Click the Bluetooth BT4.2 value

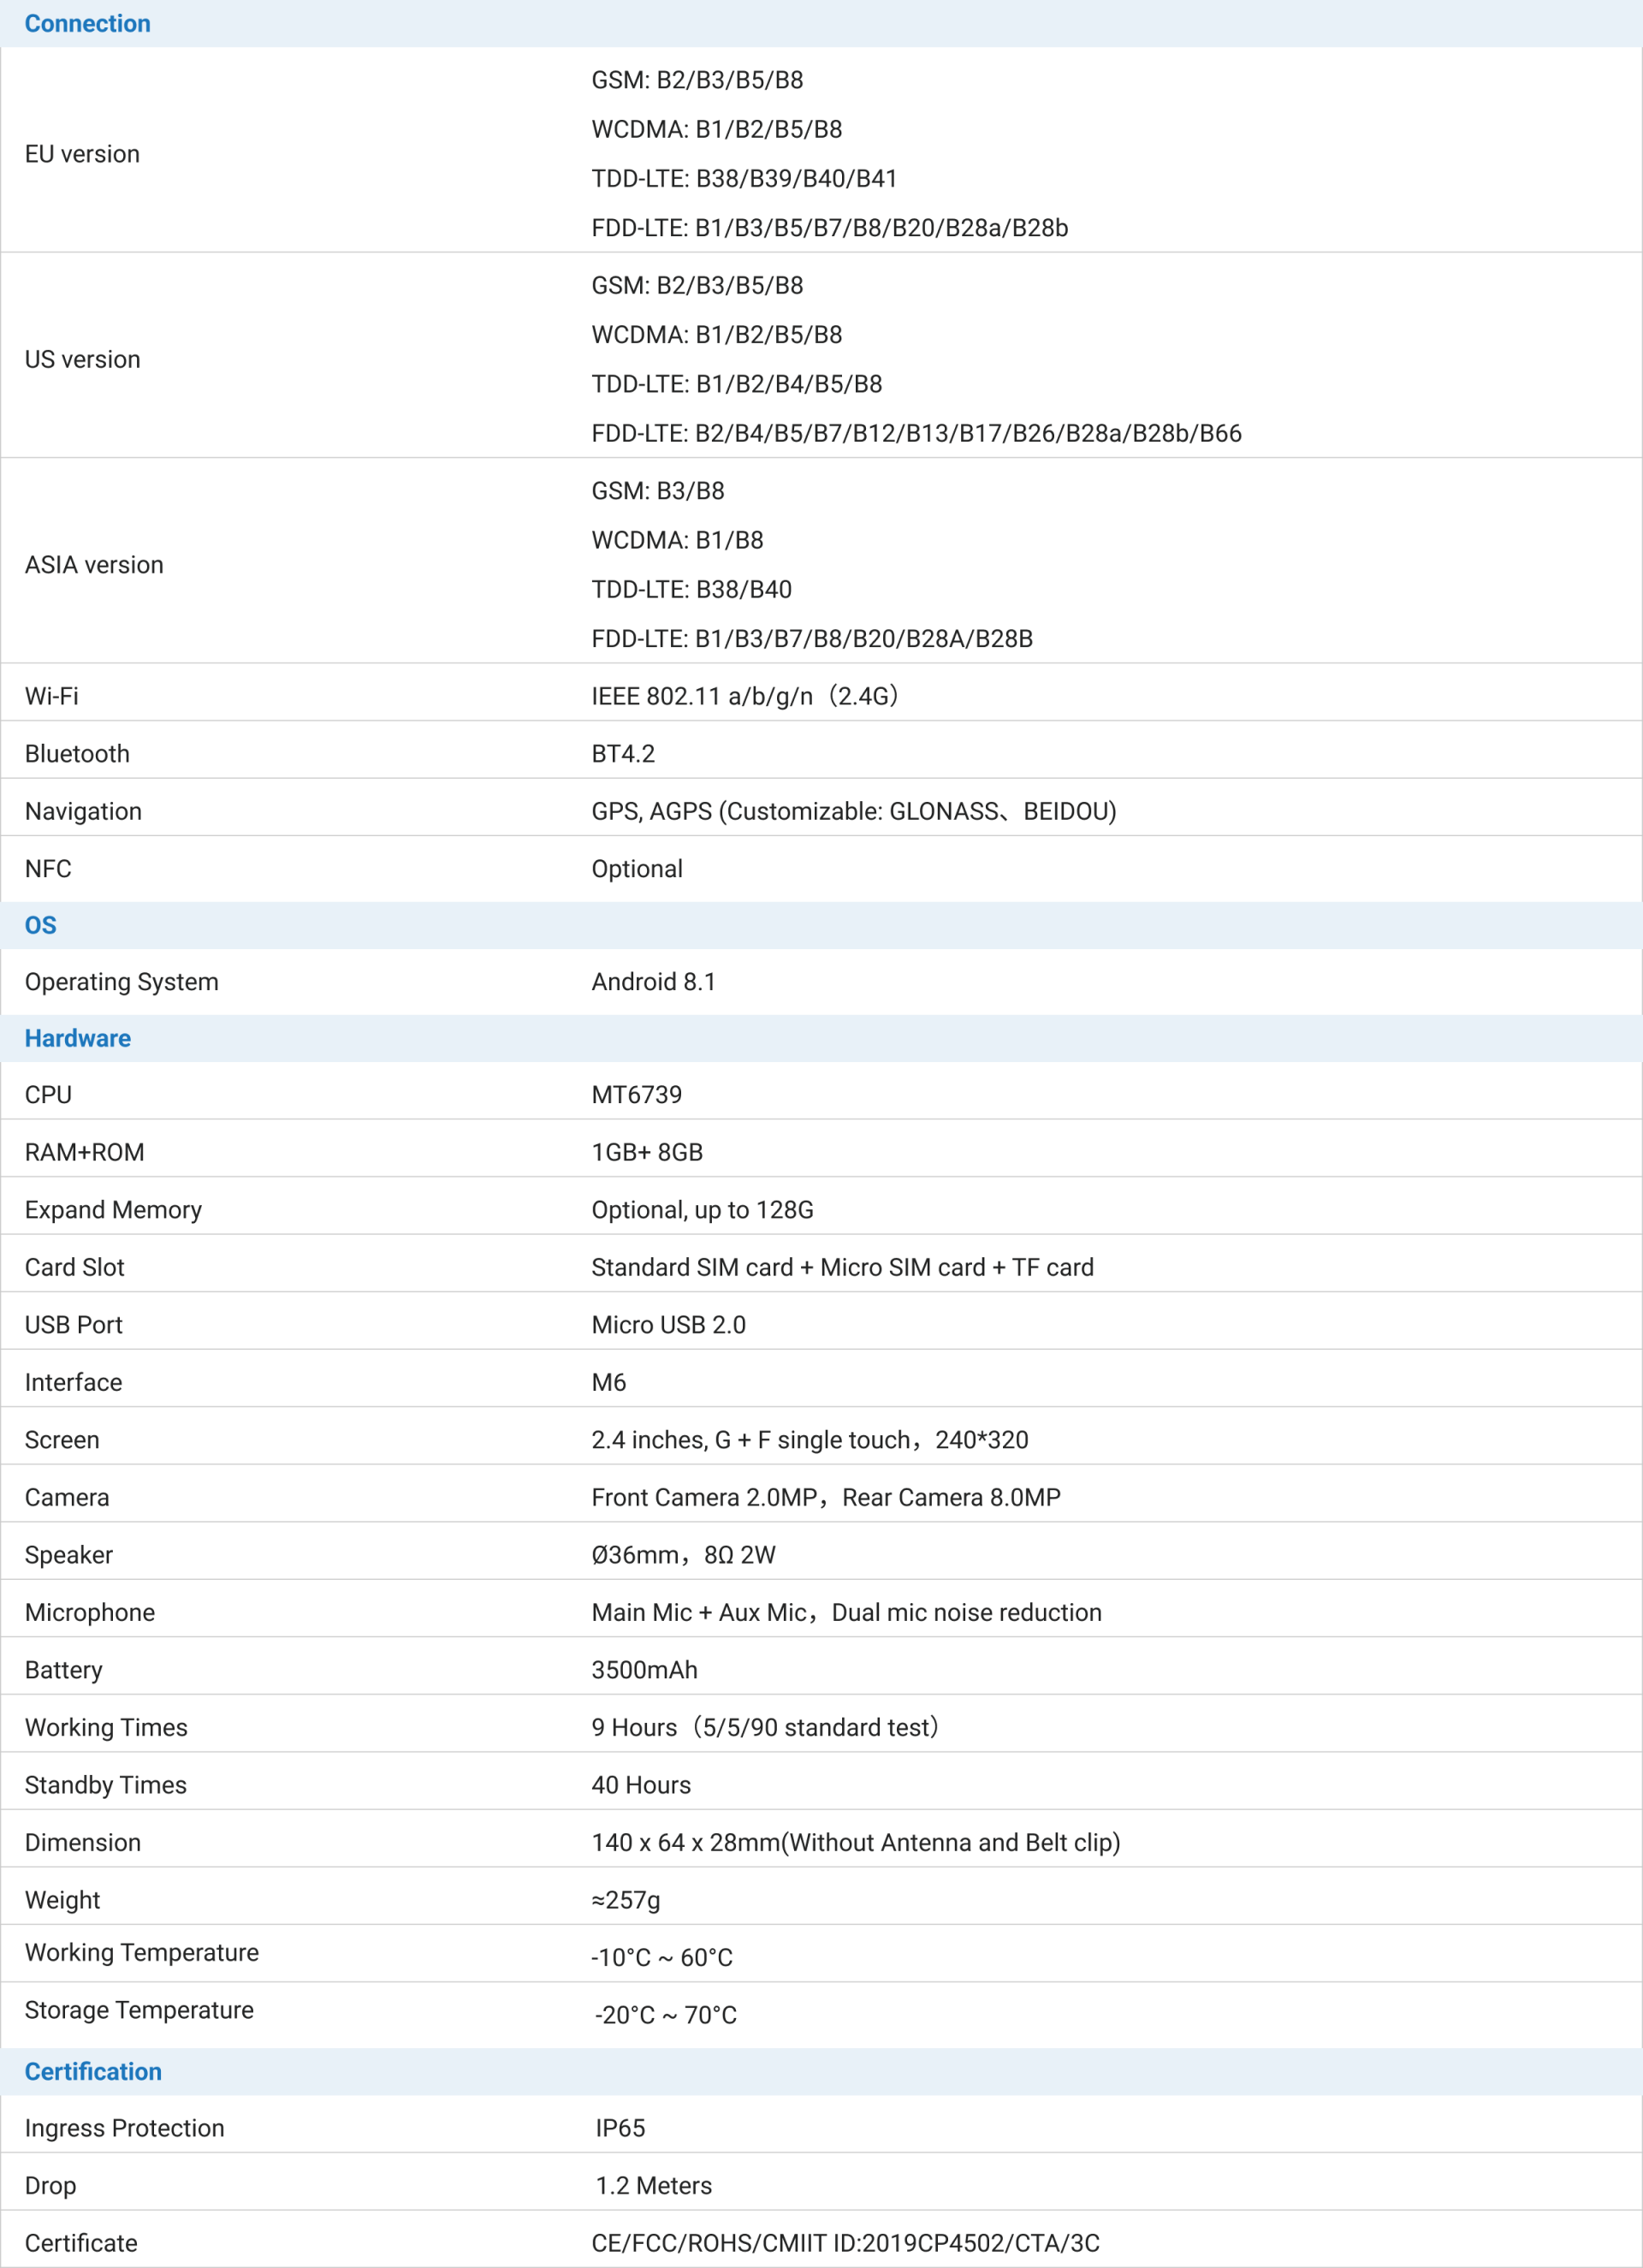coord(622,754)
